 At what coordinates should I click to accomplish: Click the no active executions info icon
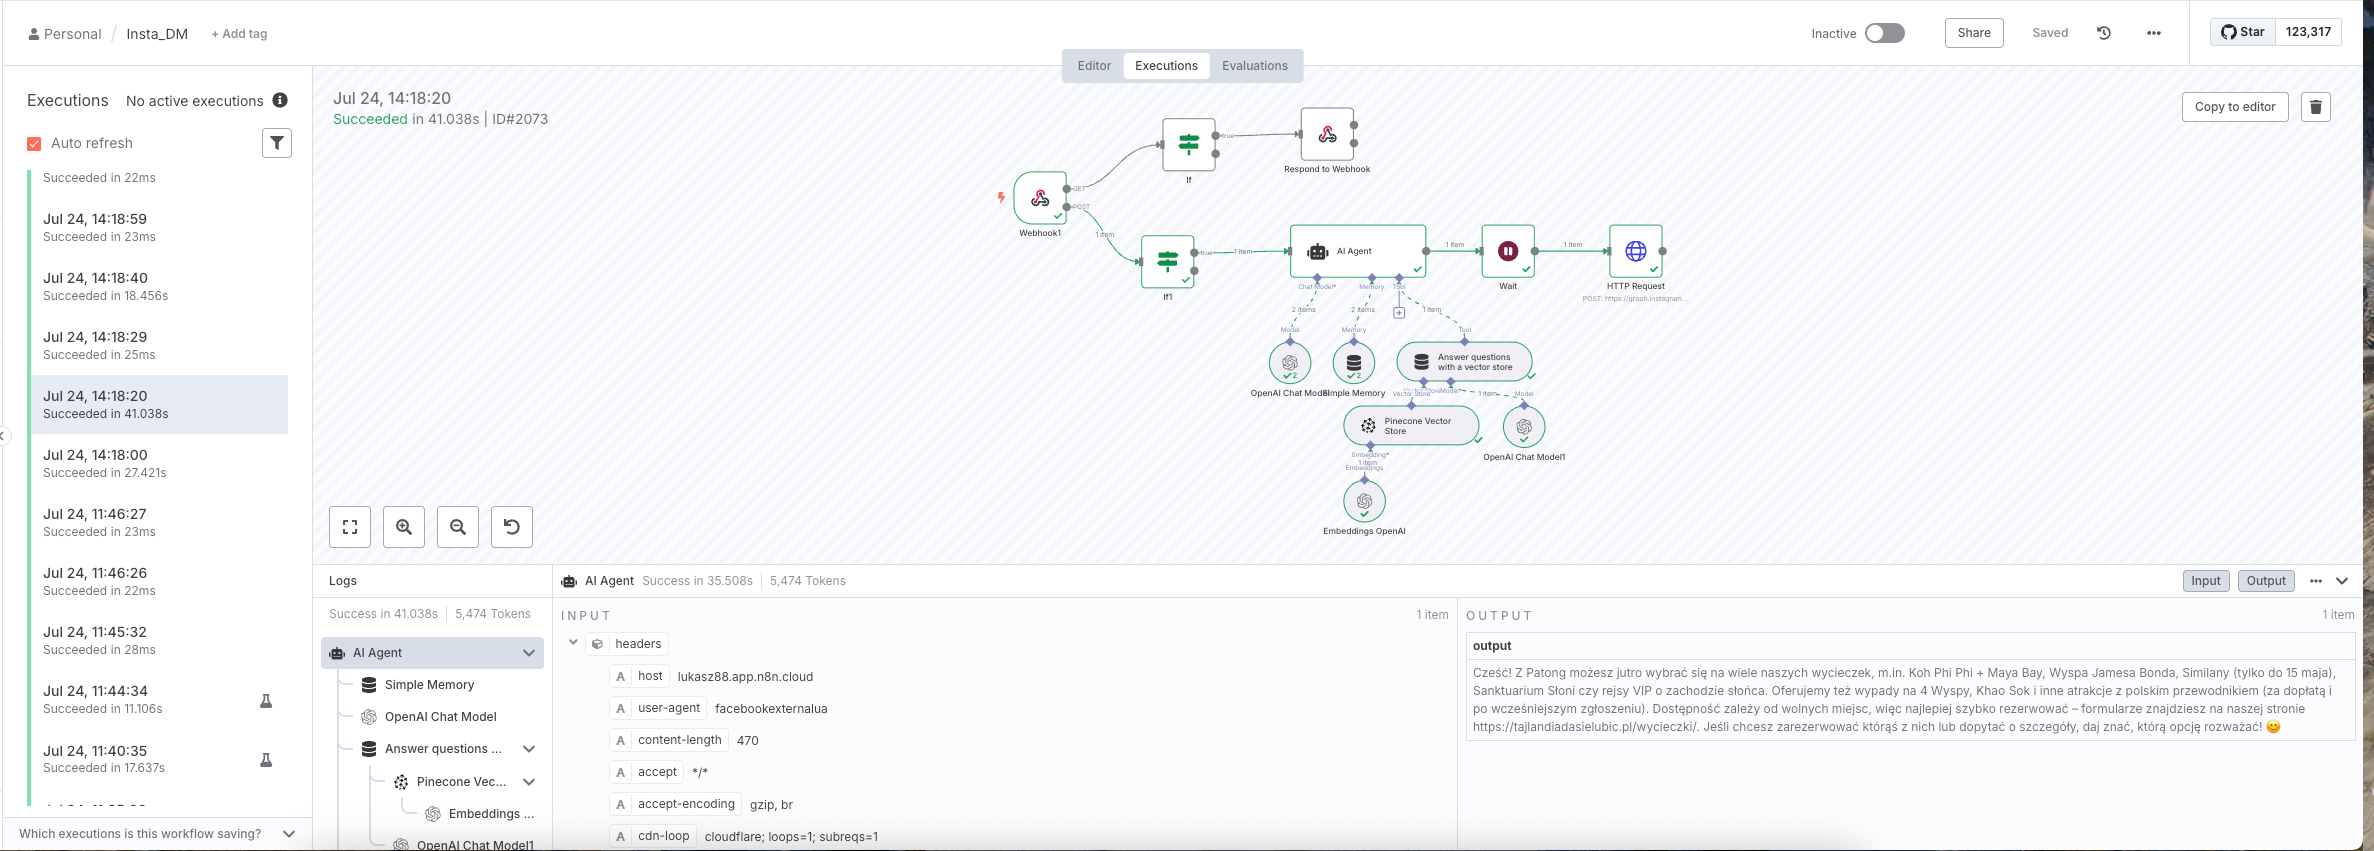click(x=280, y=100)
